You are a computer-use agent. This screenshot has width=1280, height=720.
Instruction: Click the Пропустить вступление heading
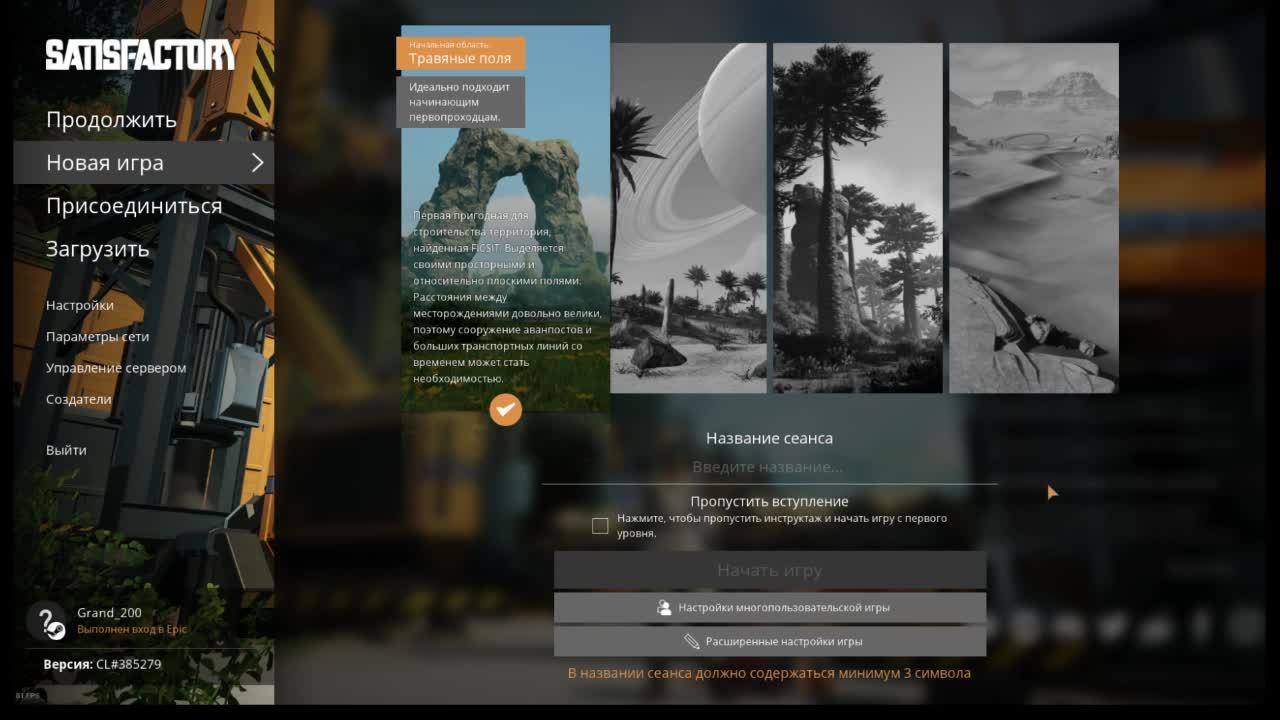(769, 501)
